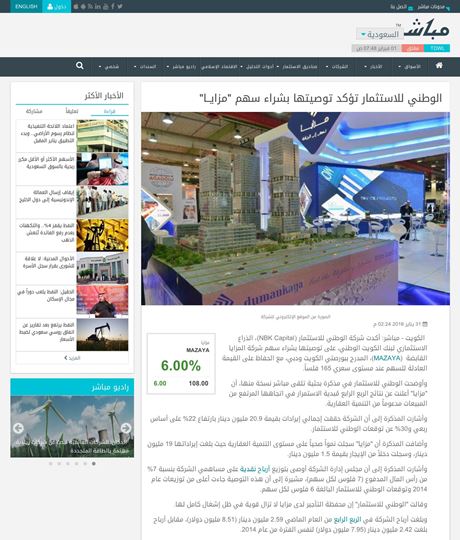
Task: Select the first radio carousel dot
Action: (x=51, y=464)
